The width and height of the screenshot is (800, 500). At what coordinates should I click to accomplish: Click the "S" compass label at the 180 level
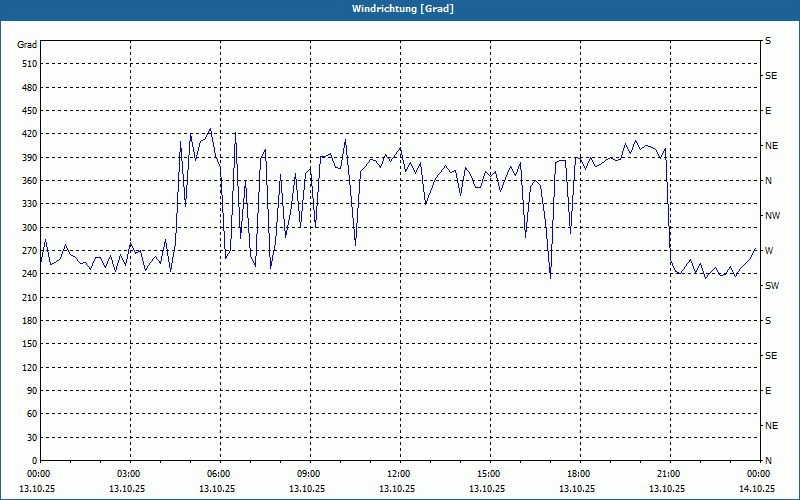[x=768, y=321]
